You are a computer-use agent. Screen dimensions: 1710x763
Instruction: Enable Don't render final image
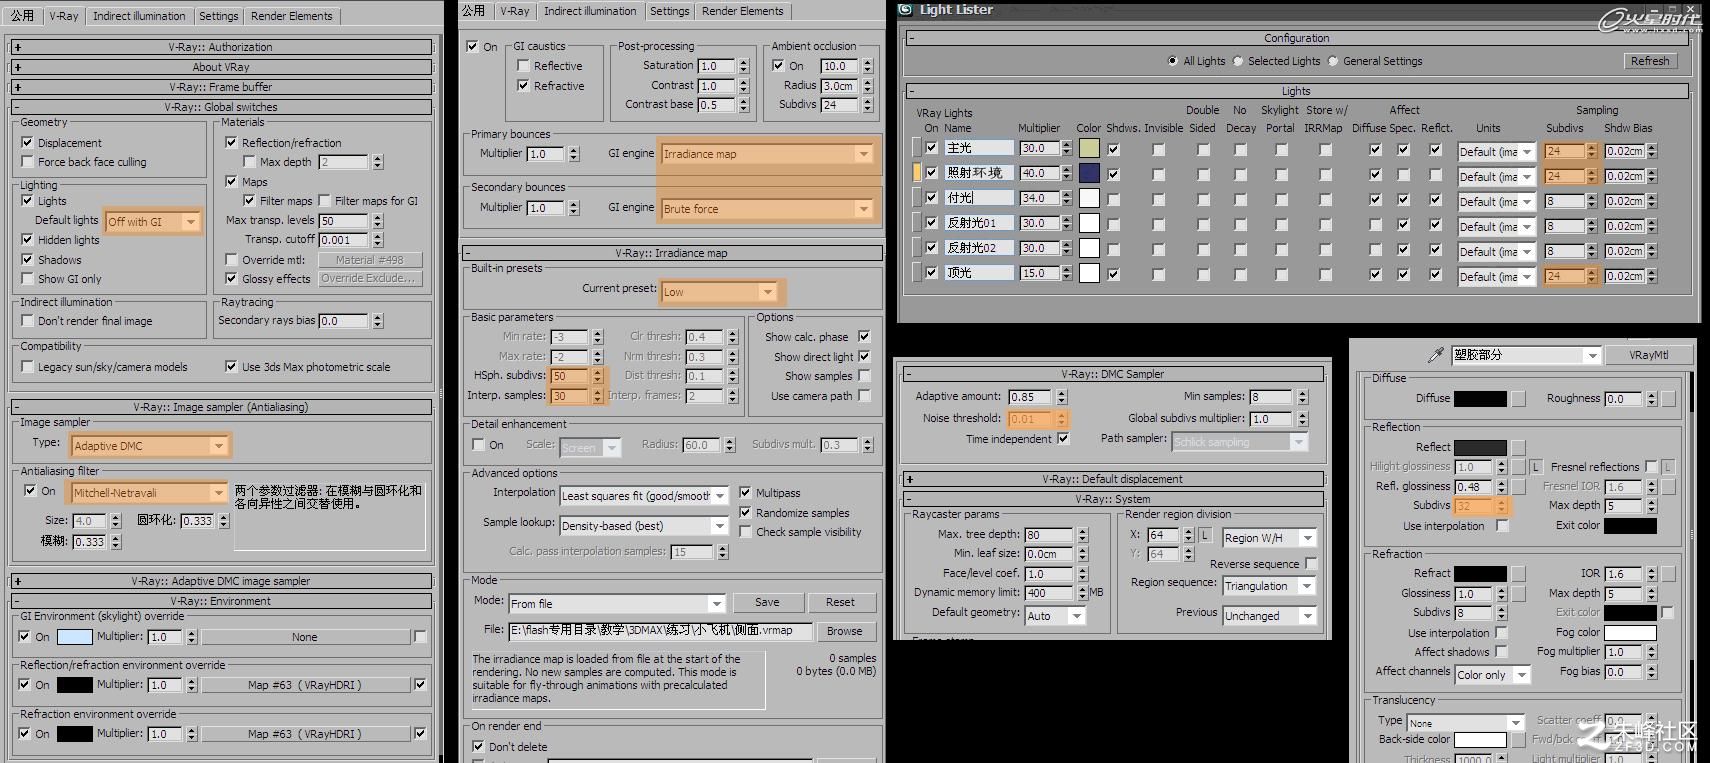pyautogui.click(x=27, y=321)
